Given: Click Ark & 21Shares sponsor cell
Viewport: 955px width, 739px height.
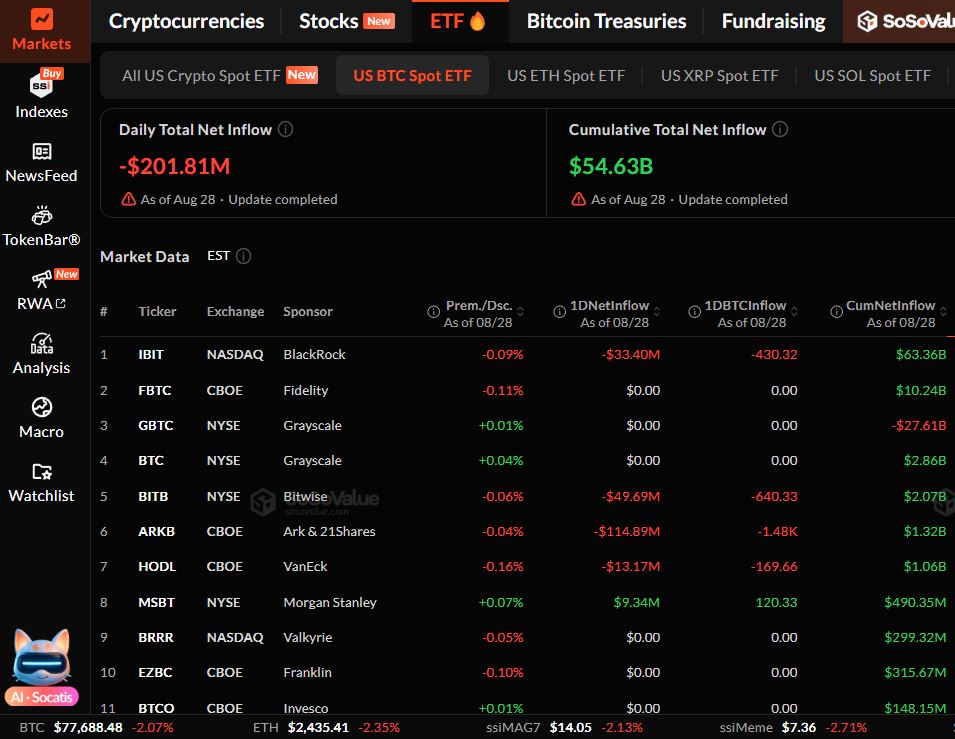Looking at the screenshot, I should [x=329, y=531].
